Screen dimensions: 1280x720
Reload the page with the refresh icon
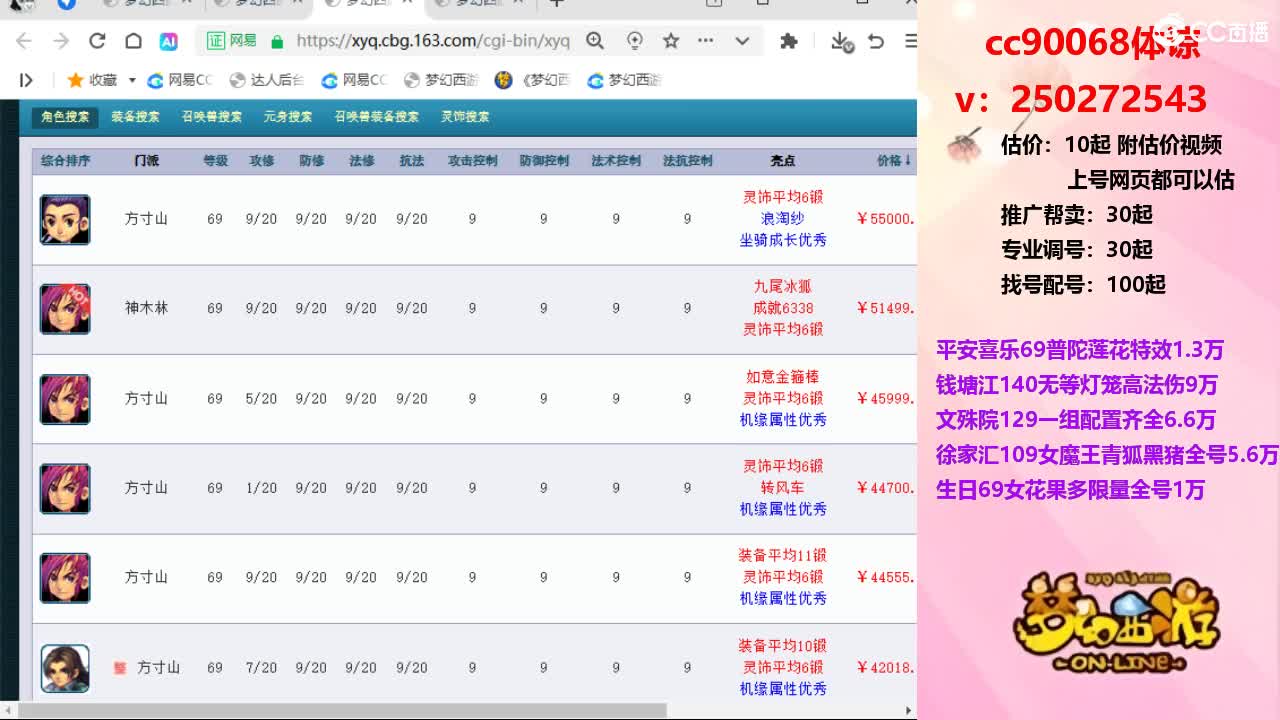point(97,41)
